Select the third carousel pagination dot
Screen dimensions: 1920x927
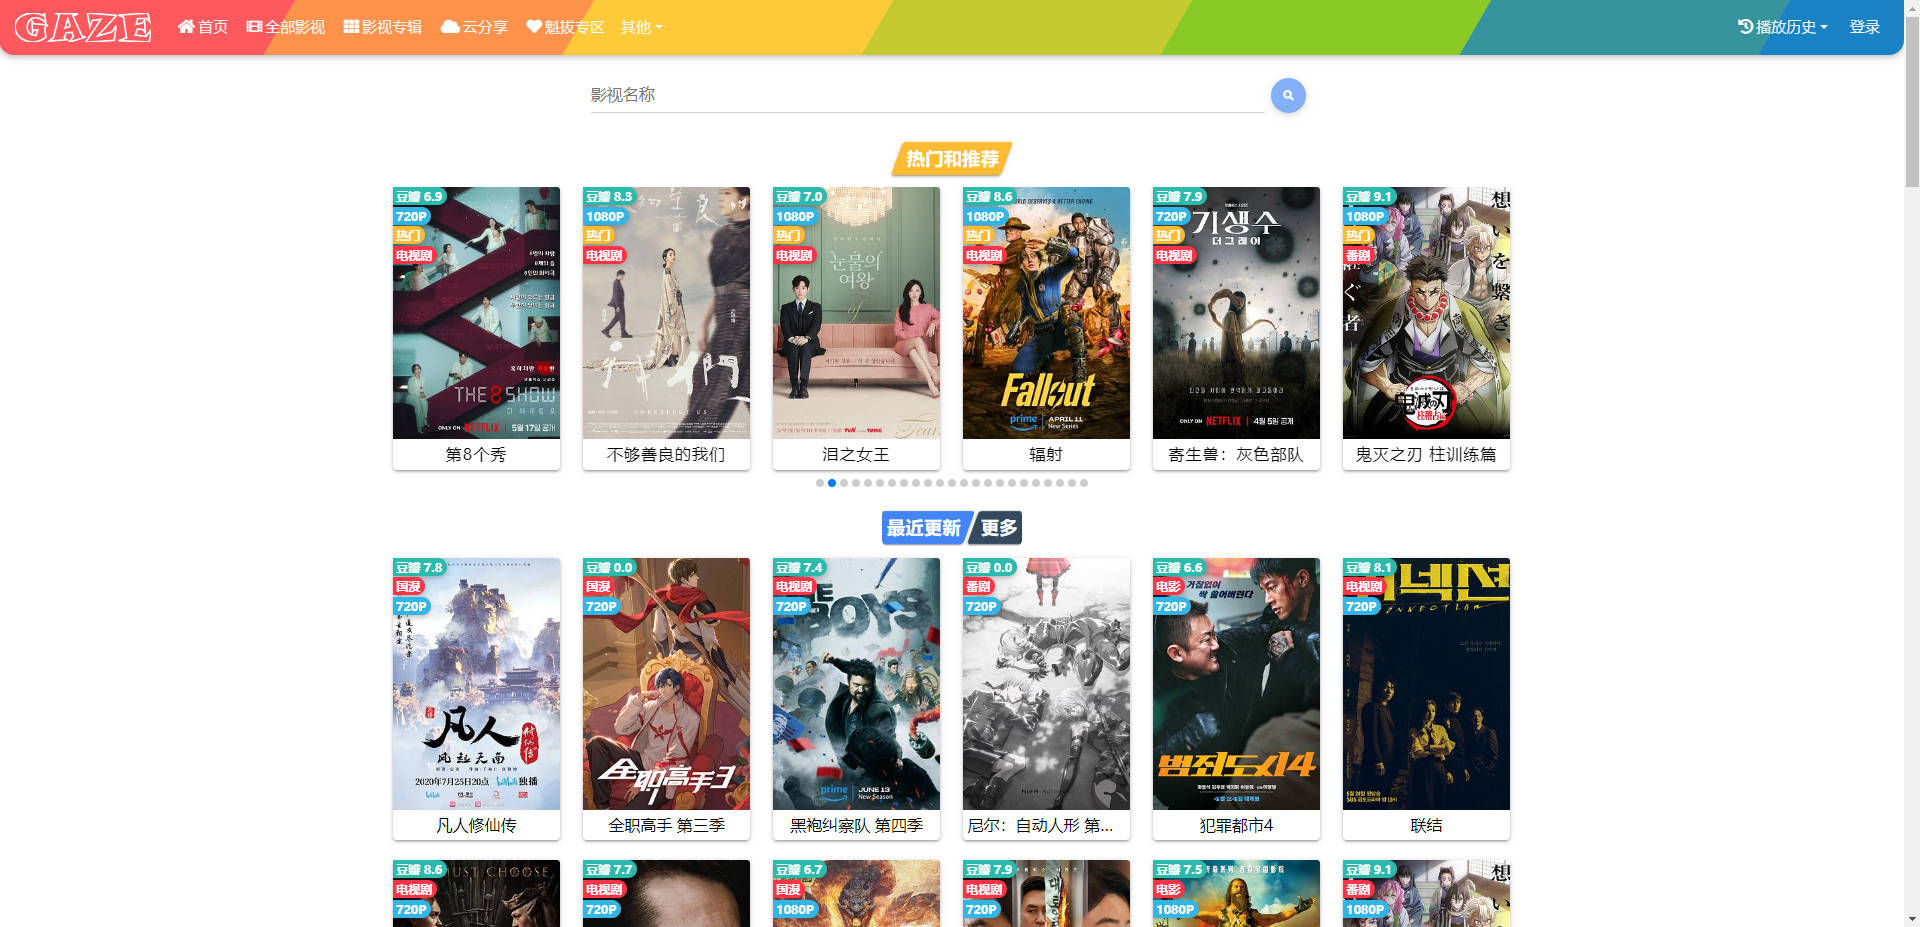pyautogui.click(x=844, y=483)
